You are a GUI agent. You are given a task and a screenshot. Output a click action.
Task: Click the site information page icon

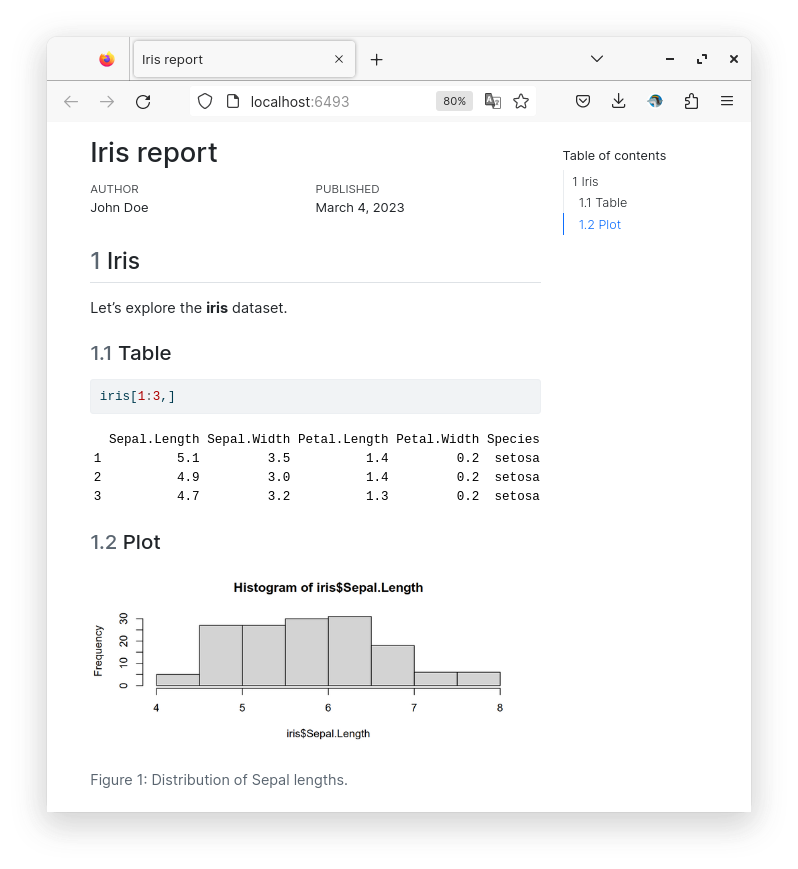(x=232, y=101)
